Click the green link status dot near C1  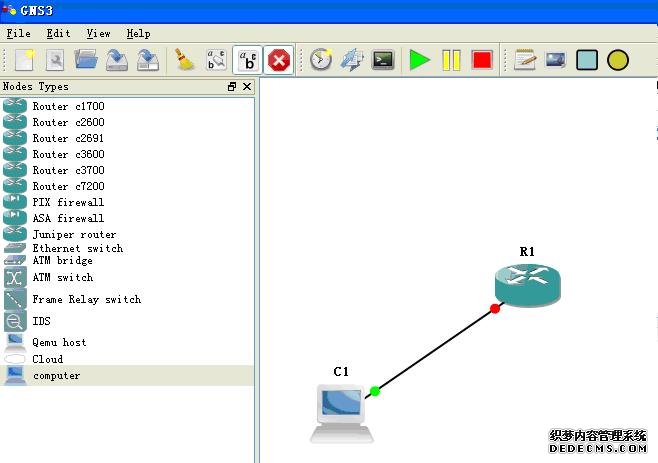click(x=375, y=391)
